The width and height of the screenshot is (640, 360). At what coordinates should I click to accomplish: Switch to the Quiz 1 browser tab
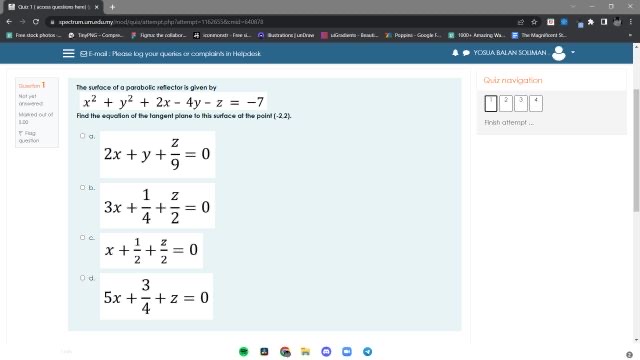[x=52, y=7]
